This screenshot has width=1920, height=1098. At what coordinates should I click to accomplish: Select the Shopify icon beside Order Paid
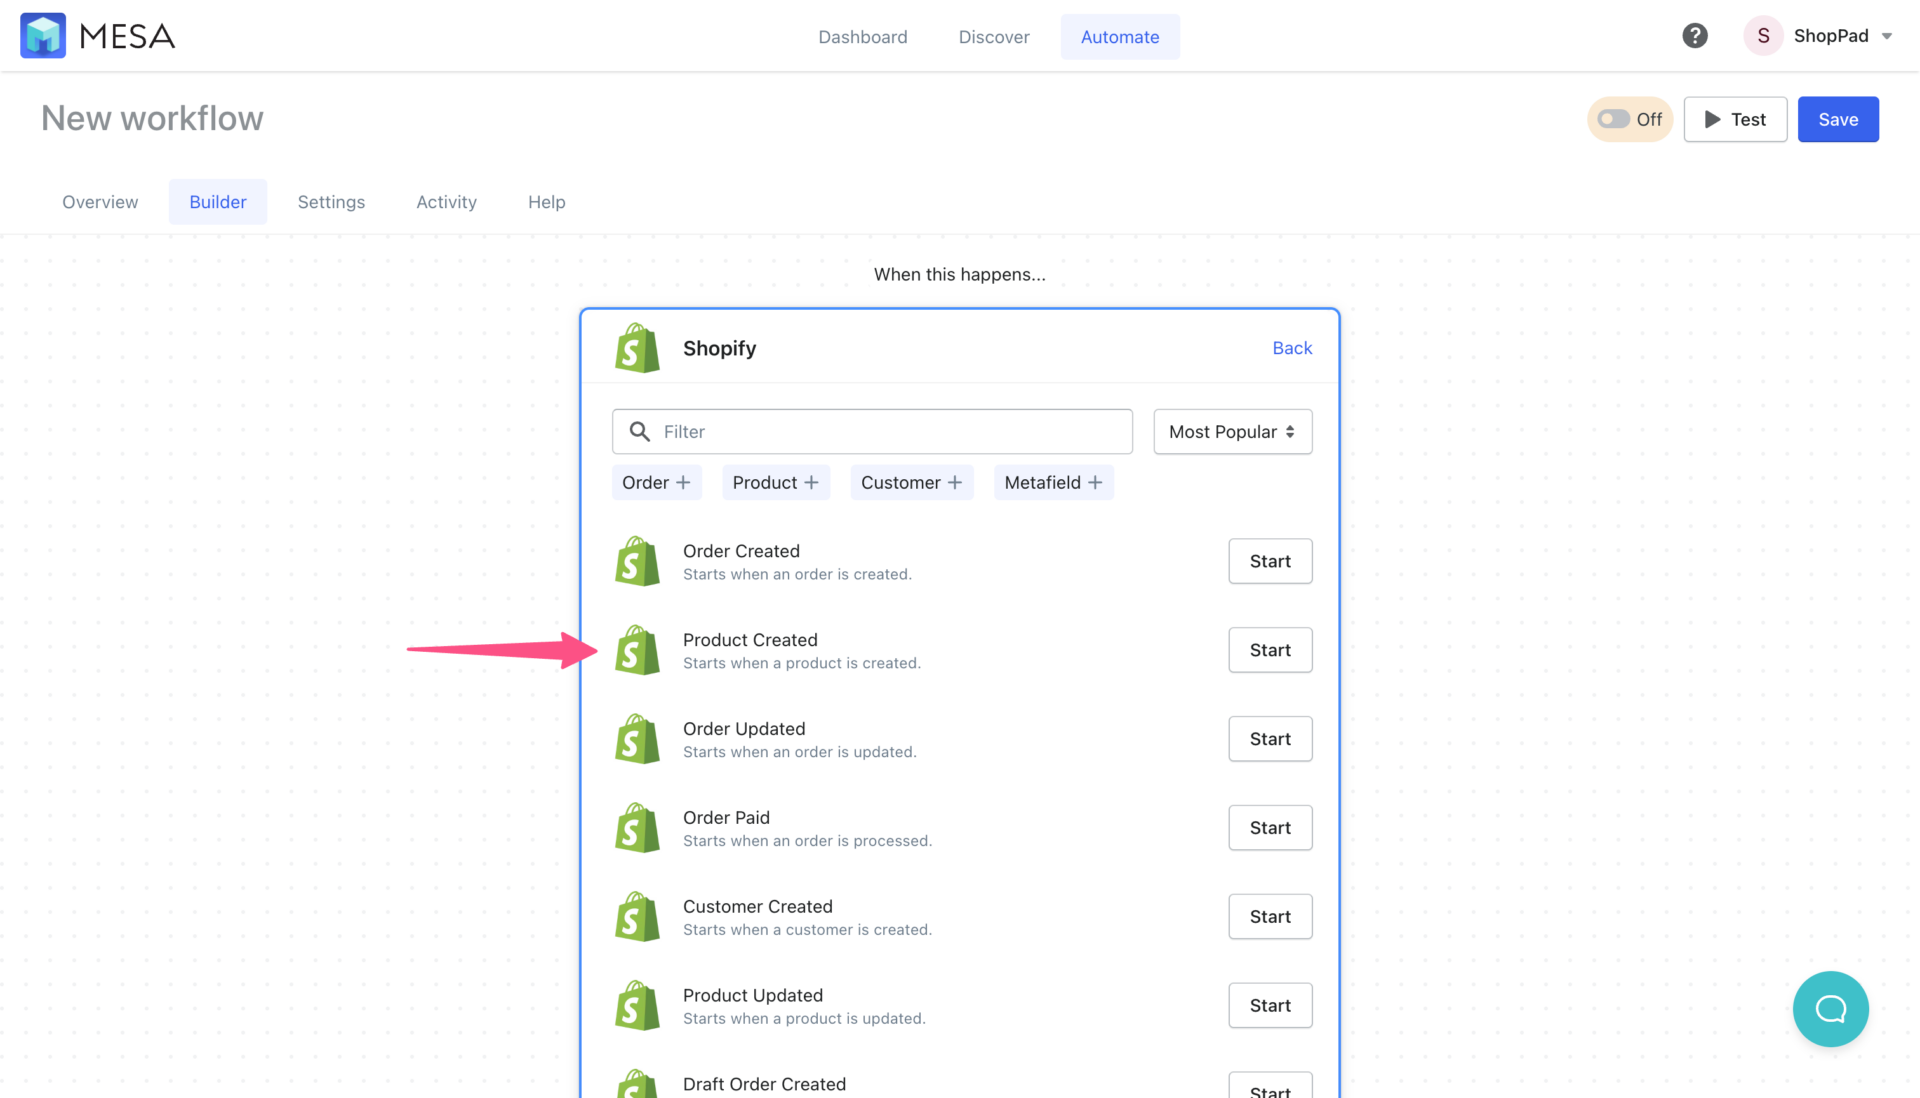[x=637, y=827]
